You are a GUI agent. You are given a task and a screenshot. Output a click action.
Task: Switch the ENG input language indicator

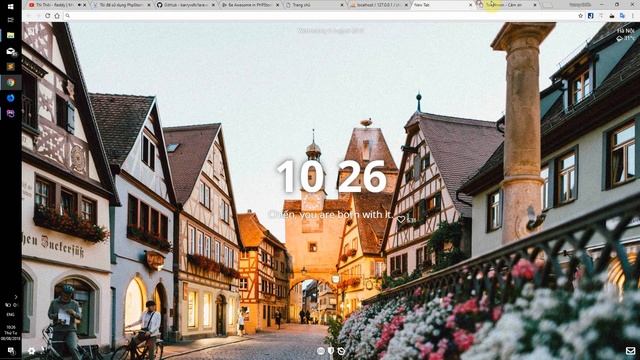click(11, 315)
